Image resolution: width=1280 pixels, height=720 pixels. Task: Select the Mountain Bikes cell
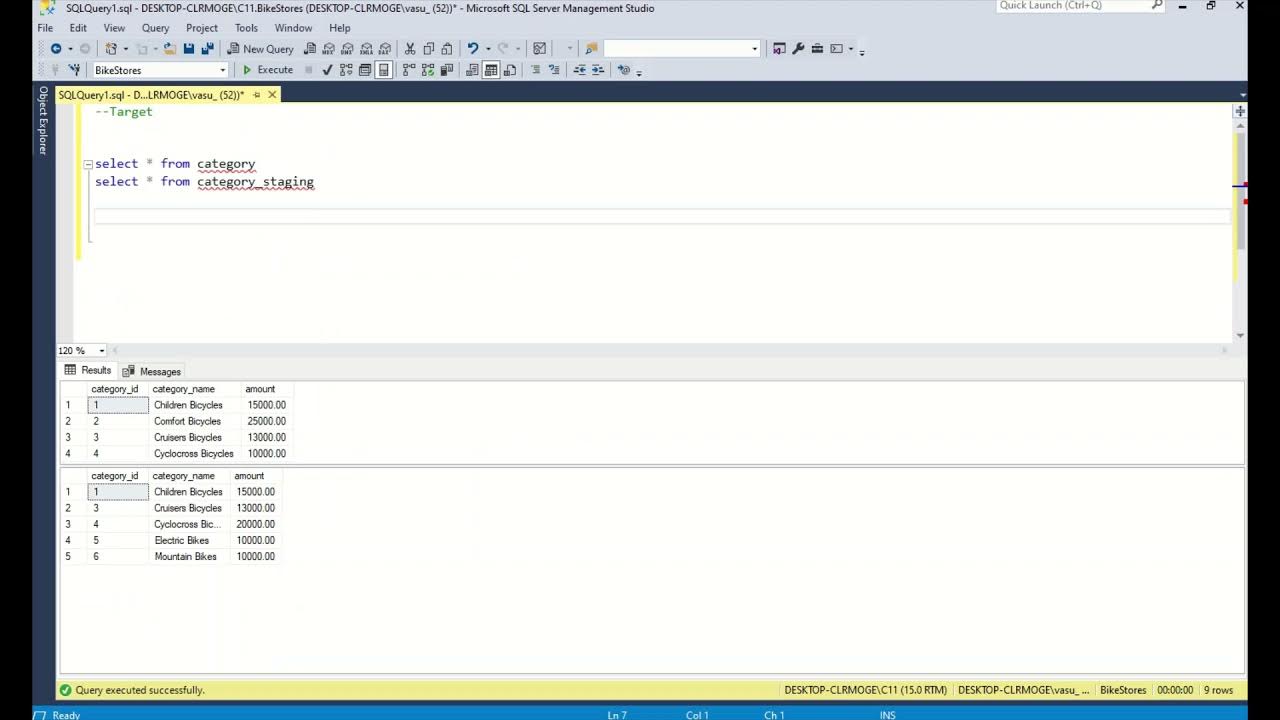(x=189, y=556)
